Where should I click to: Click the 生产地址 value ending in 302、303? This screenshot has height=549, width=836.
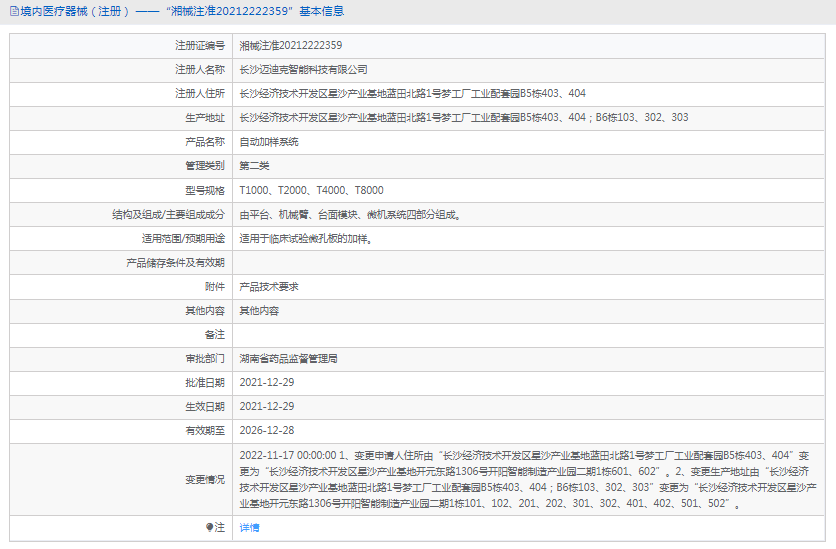[464, 118]
